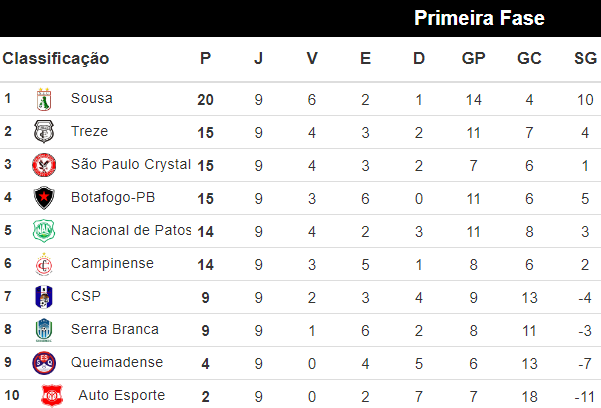Select the Primeira Fase tab header
The image size is (601, 408).
(479, 18)
